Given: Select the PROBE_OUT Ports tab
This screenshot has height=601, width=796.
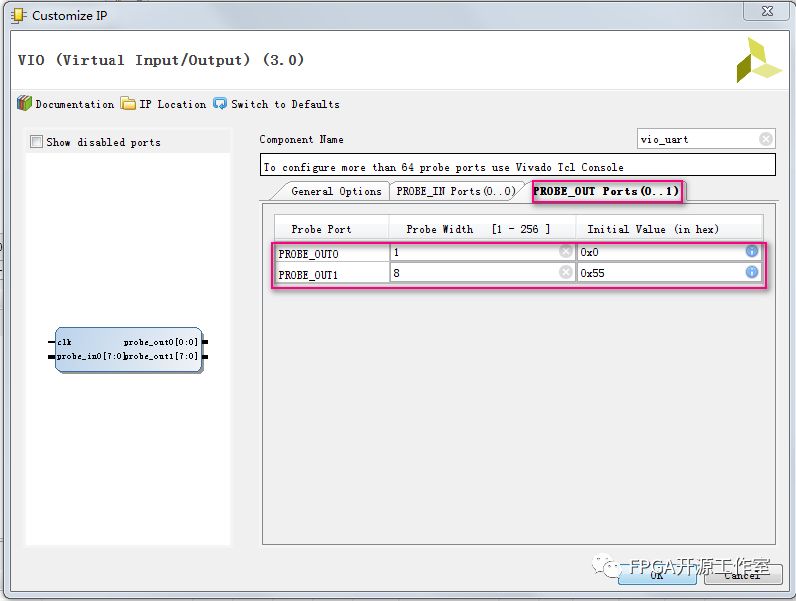Looking at the screenshot, I should click(x=605, y=191).
